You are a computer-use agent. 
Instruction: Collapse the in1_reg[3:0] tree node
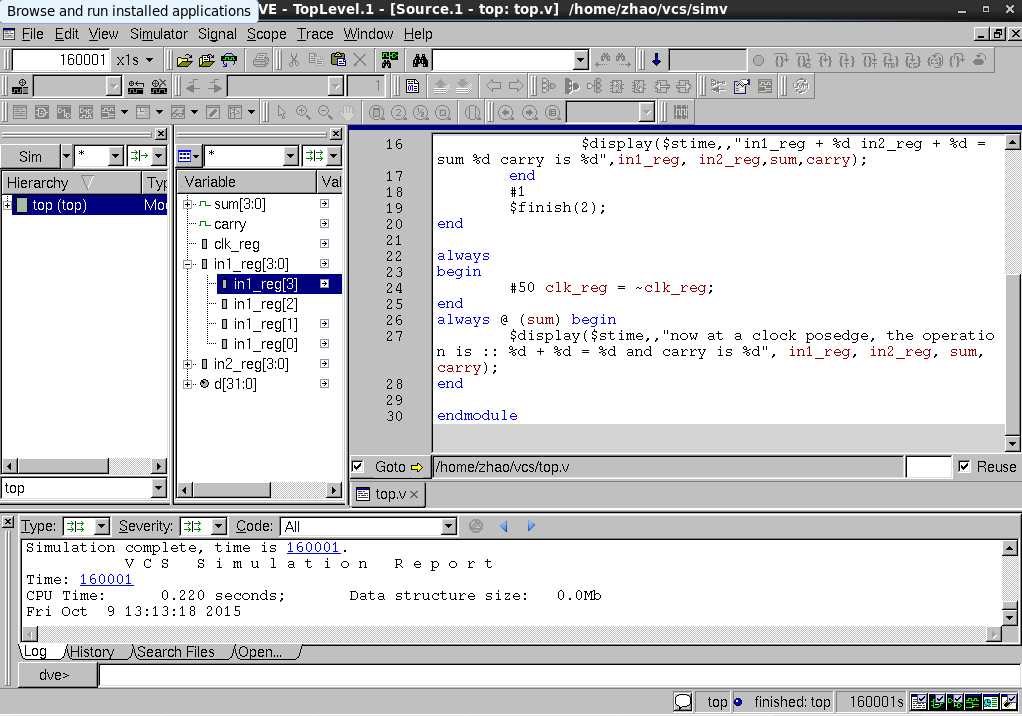[188, 264]
